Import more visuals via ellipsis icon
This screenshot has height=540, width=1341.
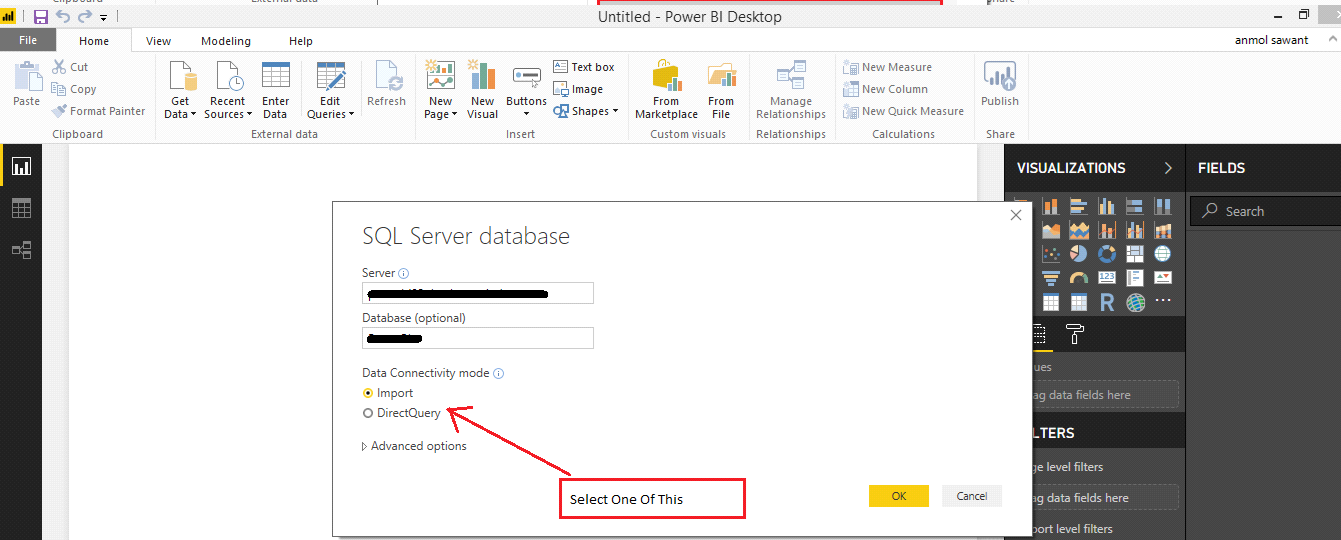(1163, 301)
